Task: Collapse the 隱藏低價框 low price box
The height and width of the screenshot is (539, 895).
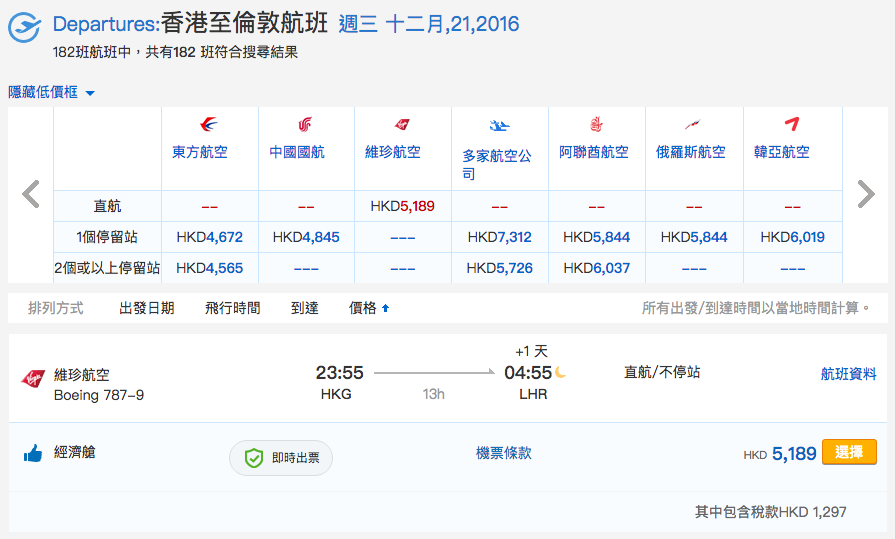Action: coord(51,92)
